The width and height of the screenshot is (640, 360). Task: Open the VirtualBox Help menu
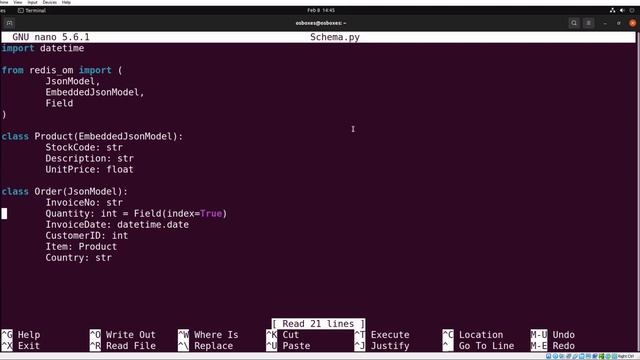pyautogui.click(x=66, y=2)
